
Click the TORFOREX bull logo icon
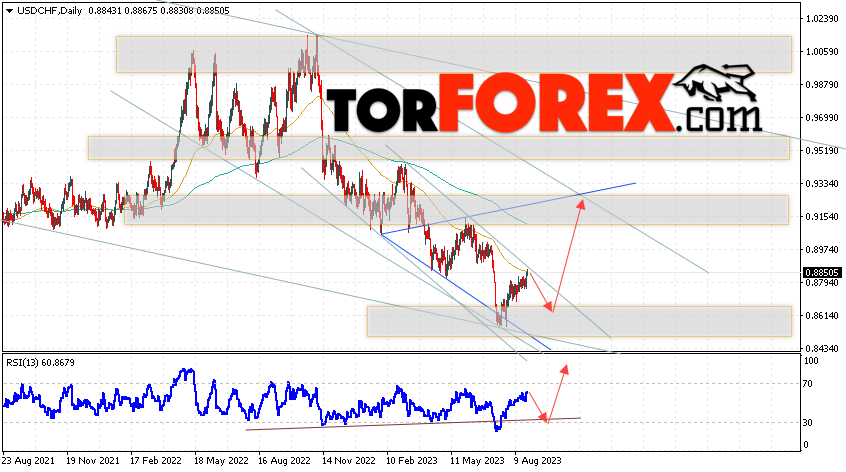point(715,82)
